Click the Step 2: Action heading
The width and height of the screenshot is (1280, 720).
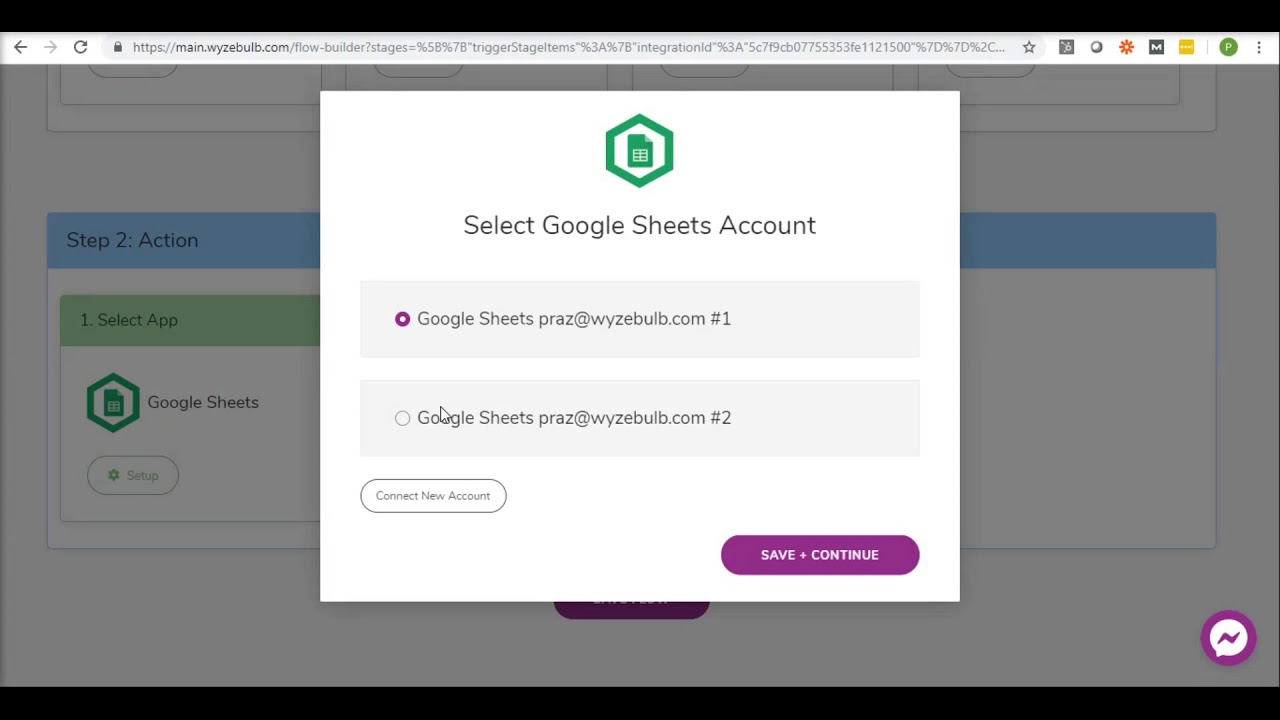tap(132, 240)
